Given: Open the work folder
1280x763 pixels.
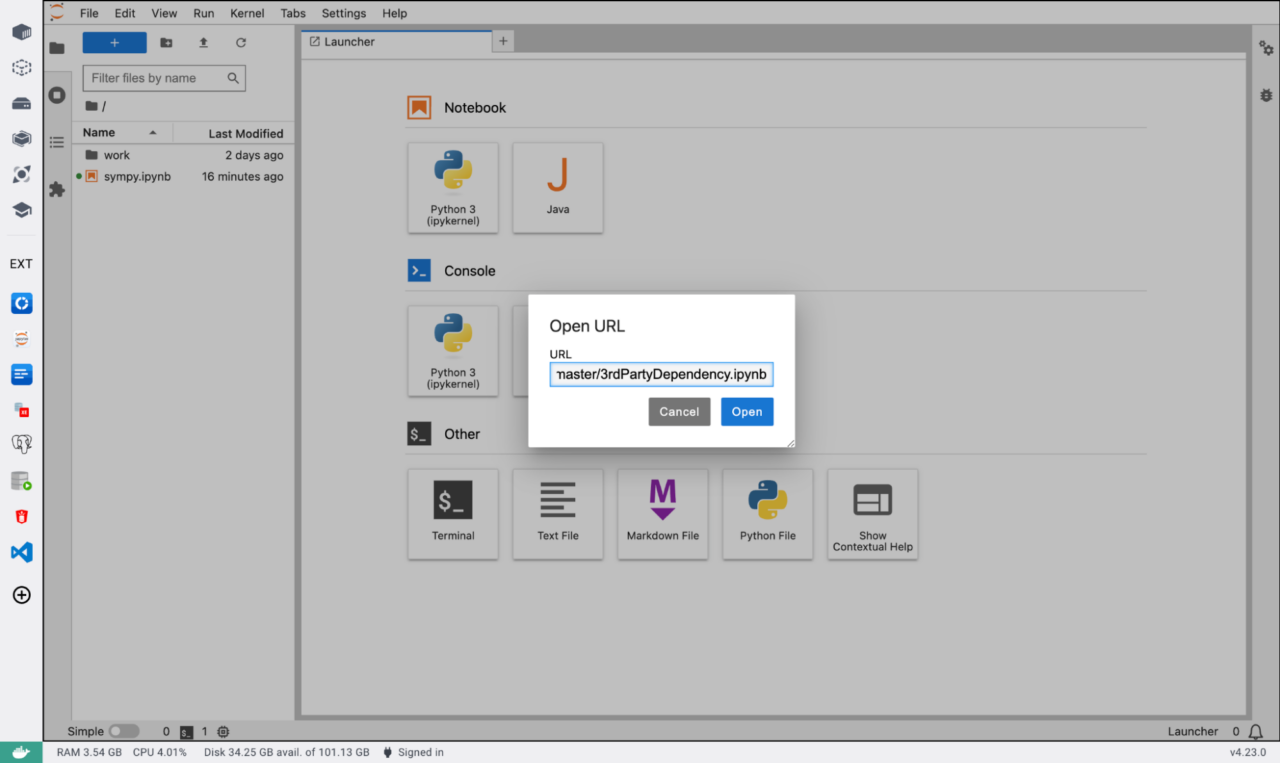Looking at the screenshot, I should (115, 155).
